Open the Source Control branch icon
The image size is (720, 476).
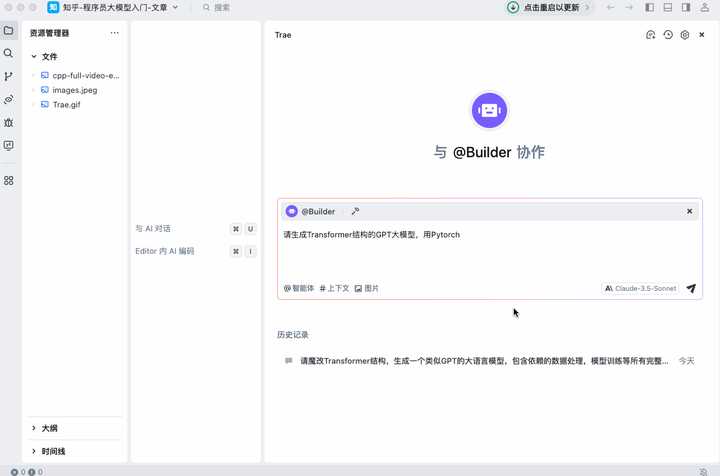(8, 76)
